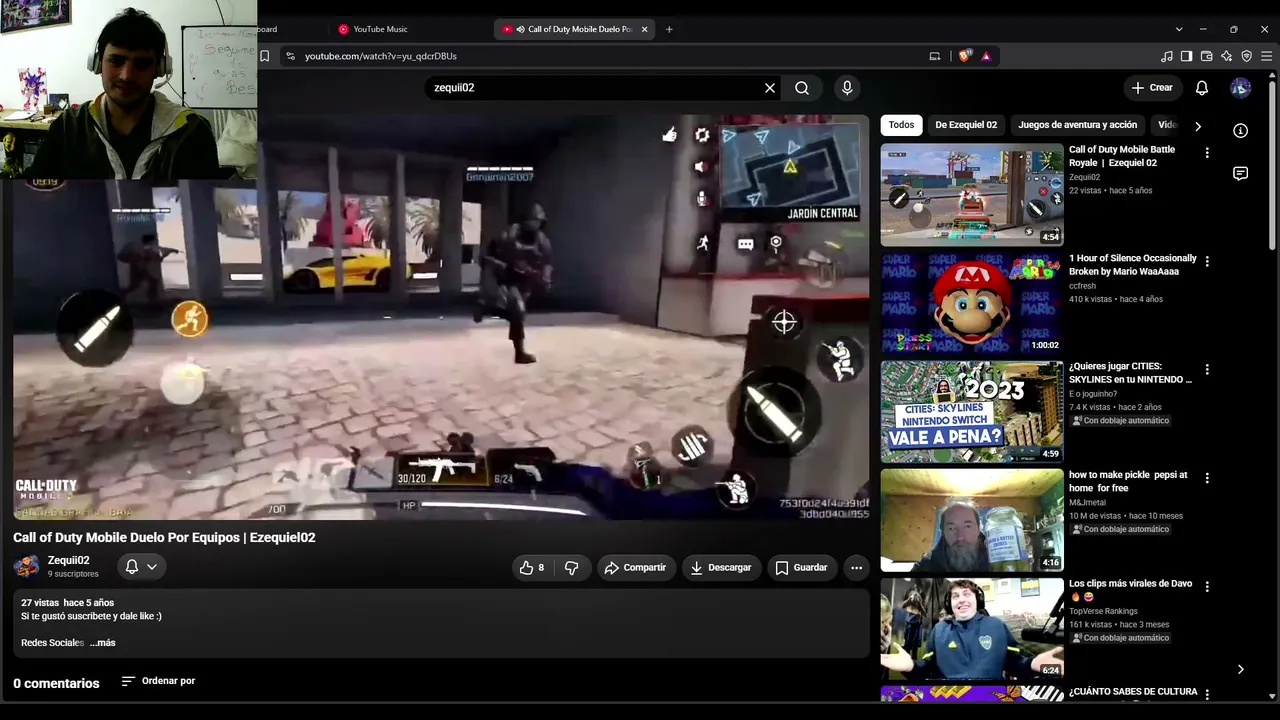Image resolution: width=1280 pixels, height=720 pixels.
Task: Expand the subscription notification bell dropdown
Action: pos(141,567)
